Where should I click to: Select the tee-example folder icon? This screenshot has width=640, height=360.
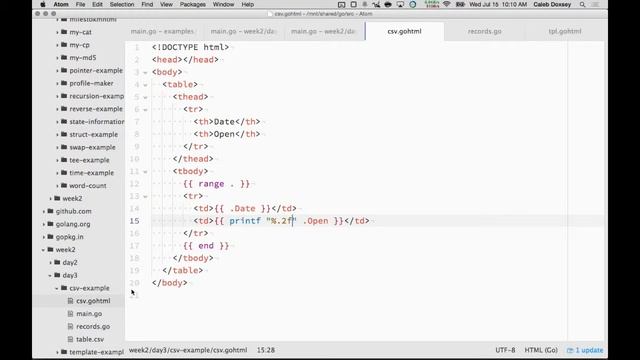[64, 160]
